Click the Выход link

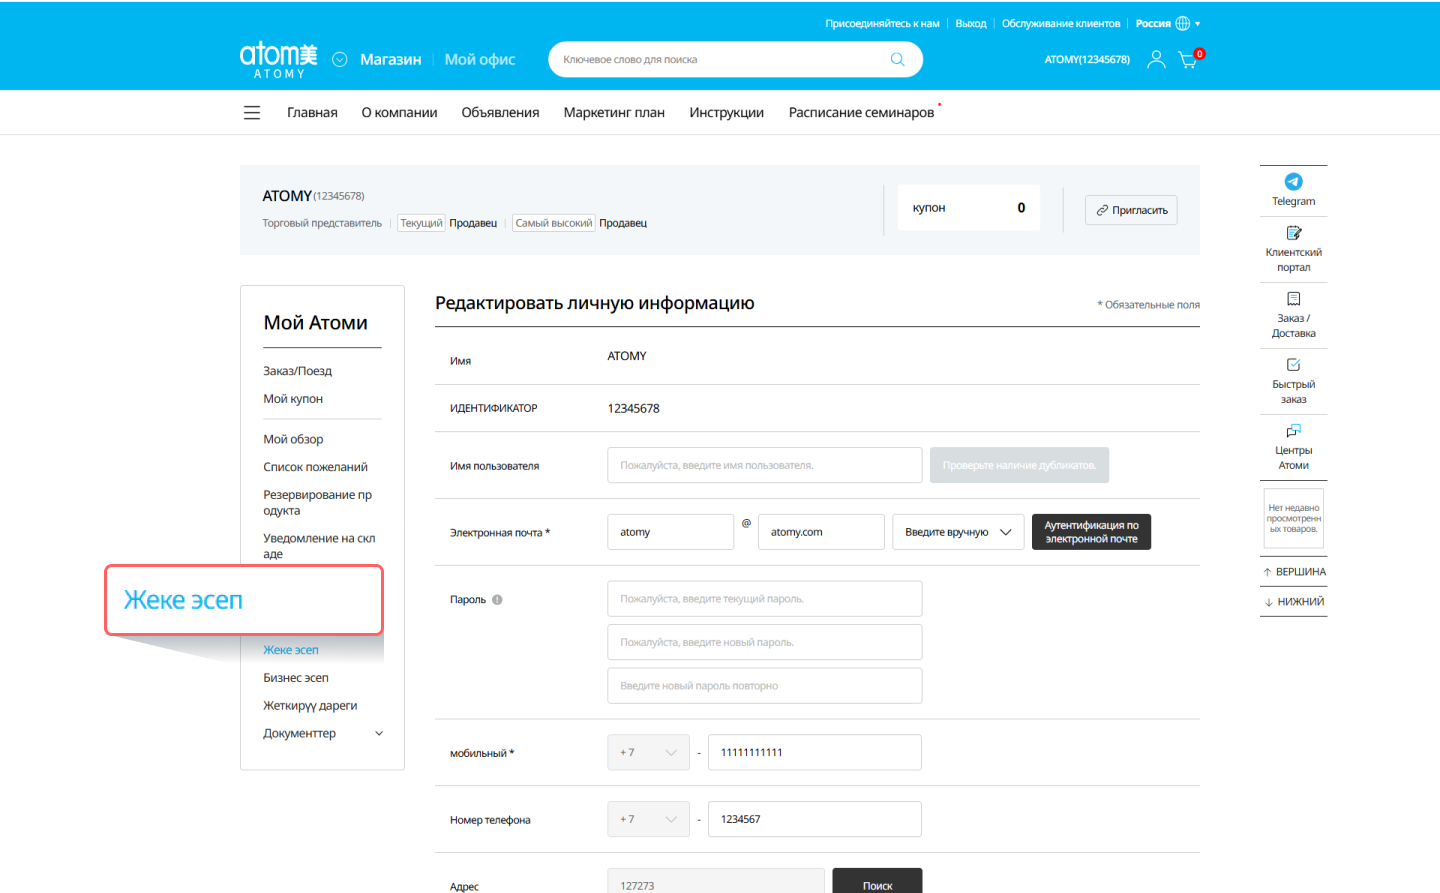(x=971, y=23)
